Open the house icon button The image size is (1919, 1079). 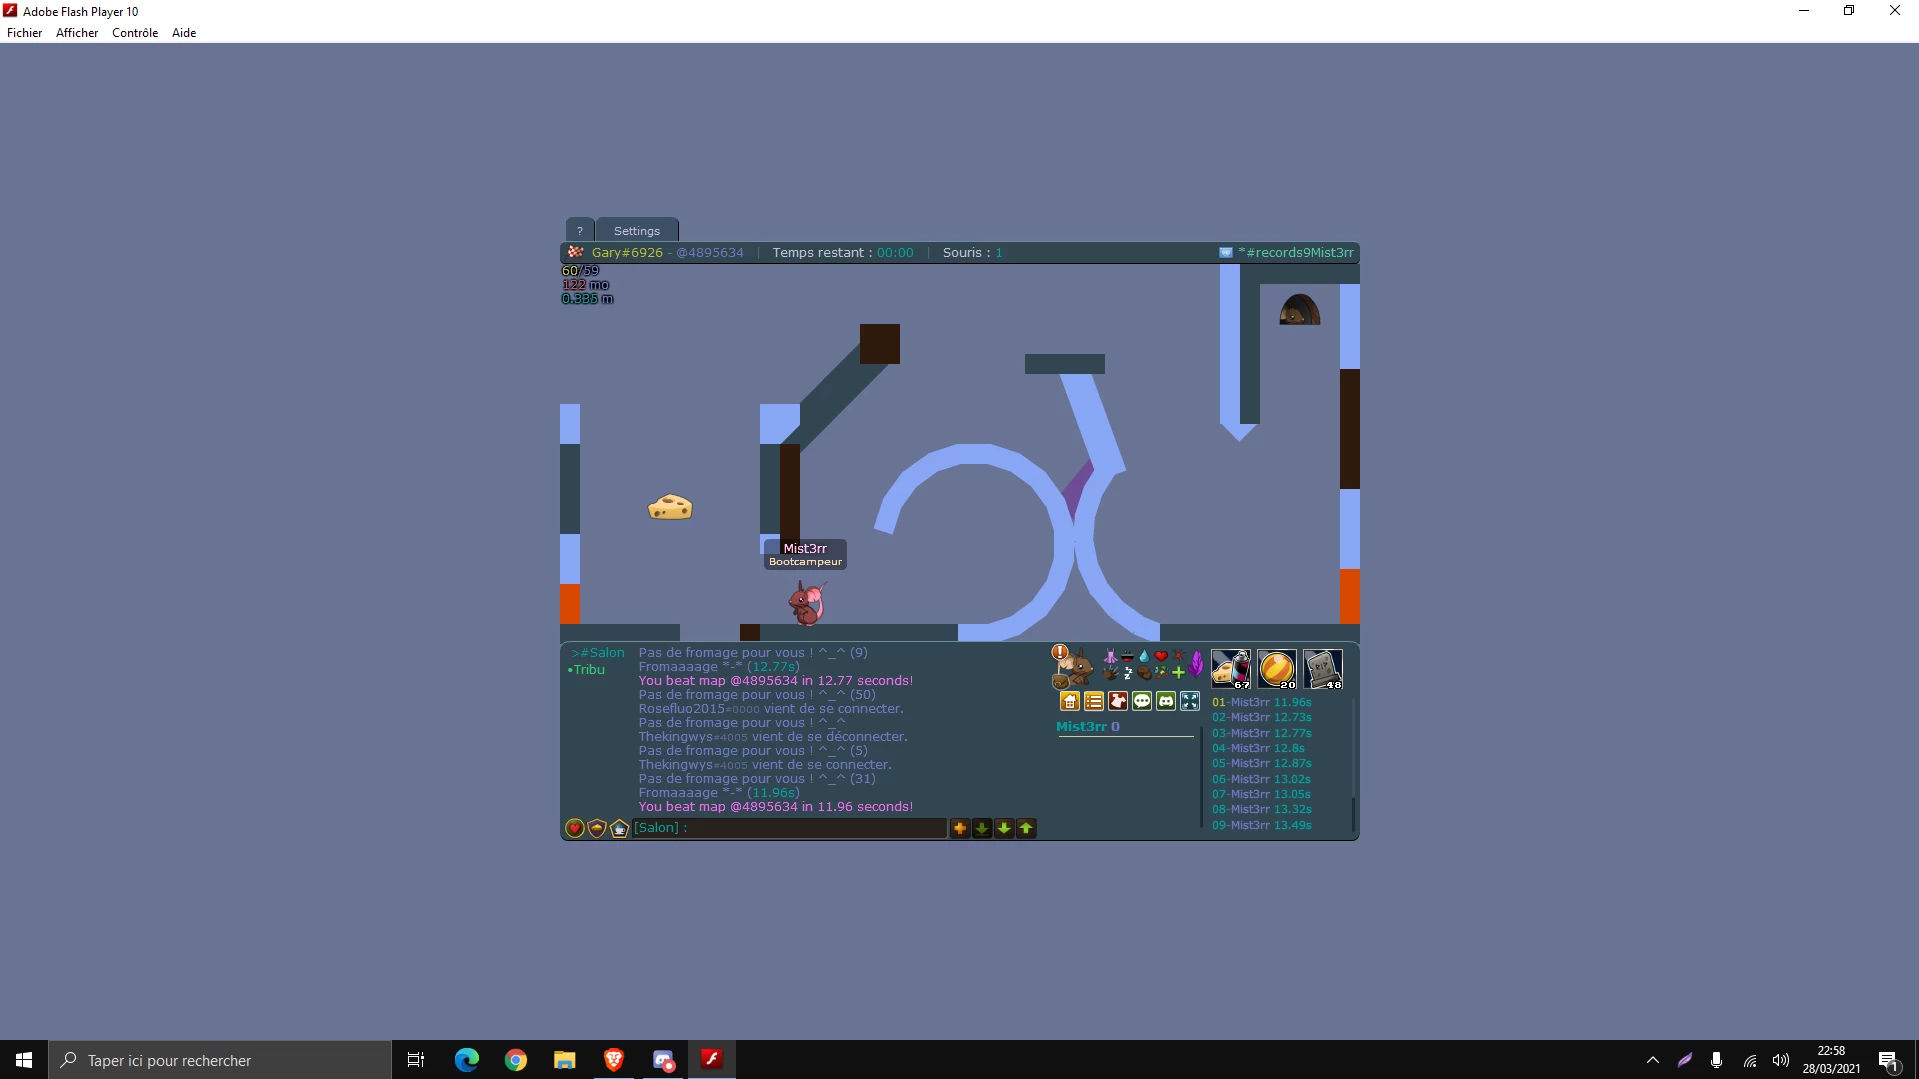pos(1070,701)
